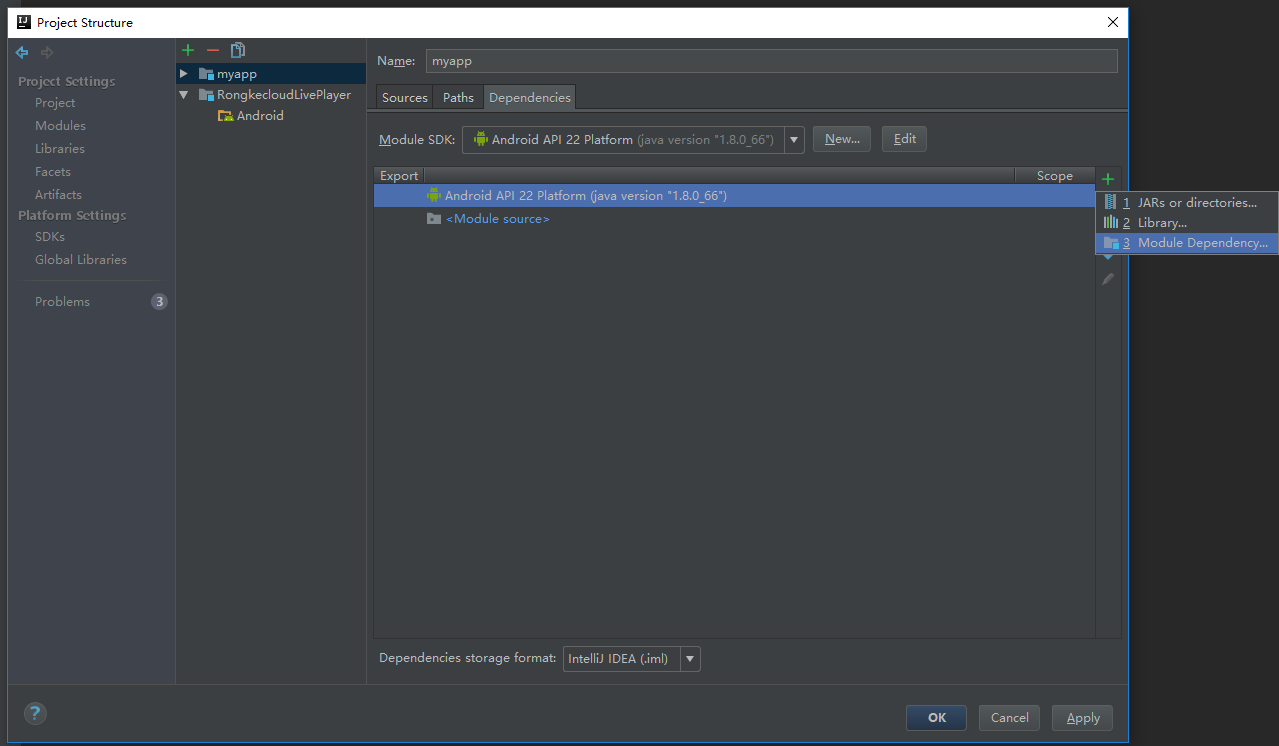Choose Module Dependency from the popup
Image resolution: width=1279 pixels, height=746 pixels.
click(1187, 243)
